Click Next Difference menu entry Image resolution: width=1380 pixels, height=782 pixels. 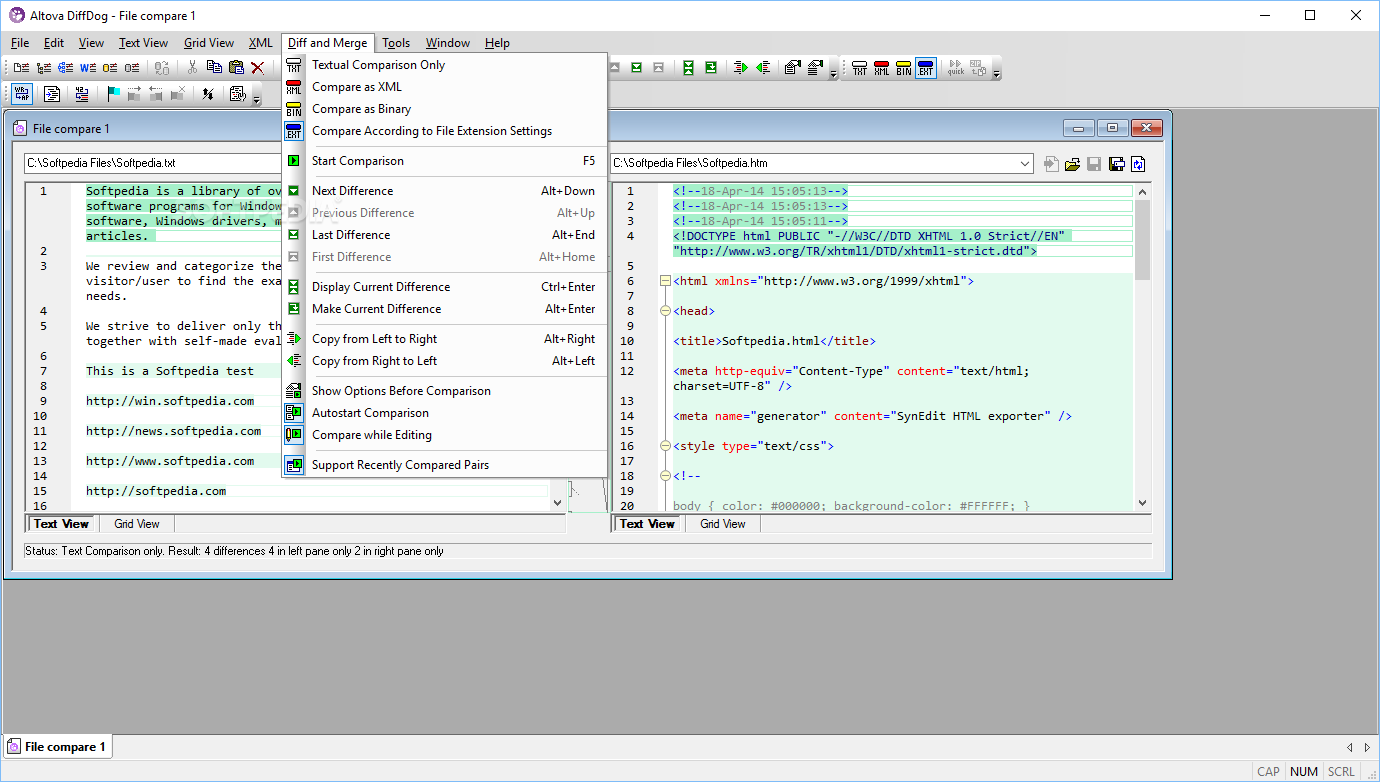[445, 191]
